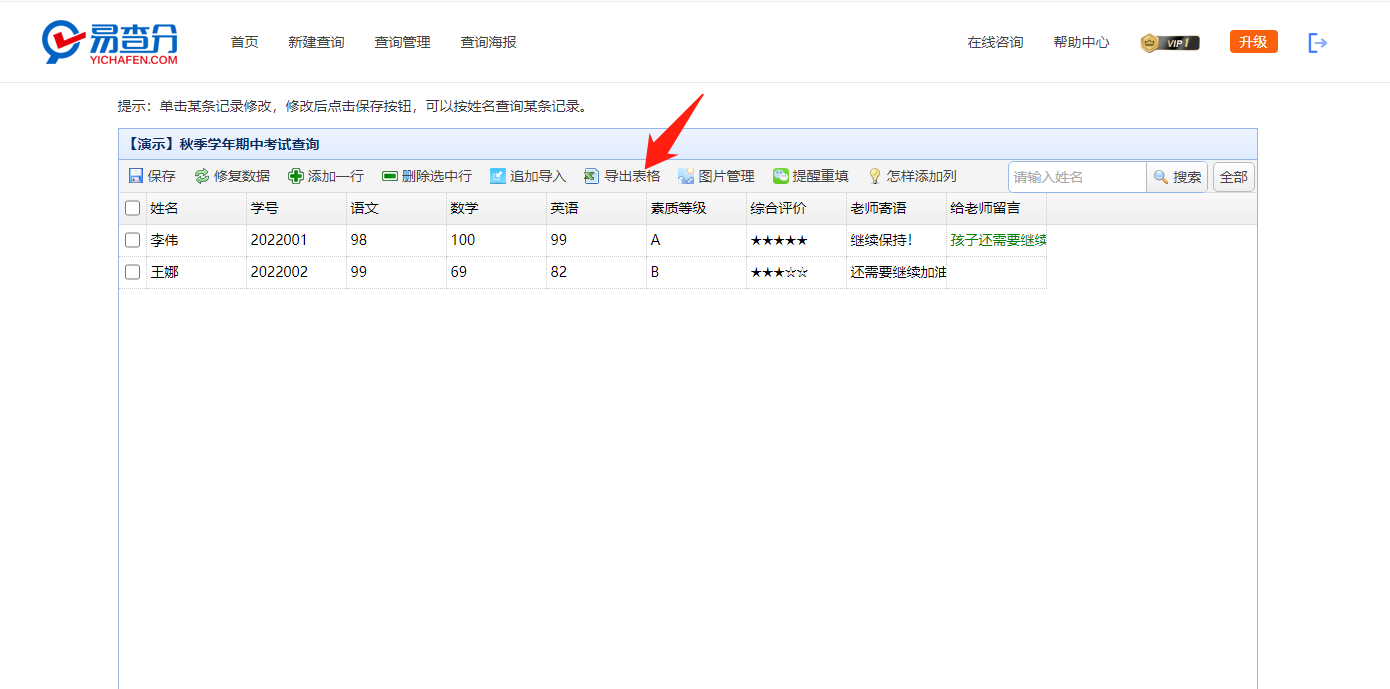Viewport: 1390px width, 689px height.
Task: Check the row checkbox for 李伟
Action: click(x=132, y=240)
